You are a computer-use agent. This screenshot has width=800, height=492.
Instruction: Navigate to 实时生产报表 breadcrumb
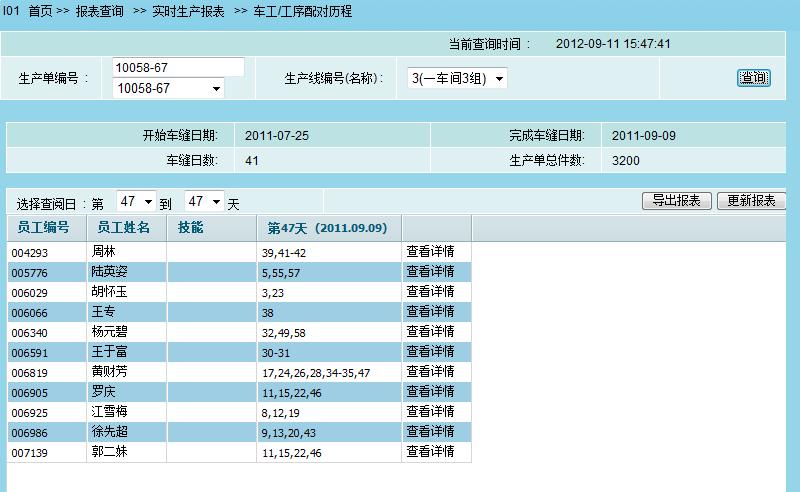click(188, 12)
